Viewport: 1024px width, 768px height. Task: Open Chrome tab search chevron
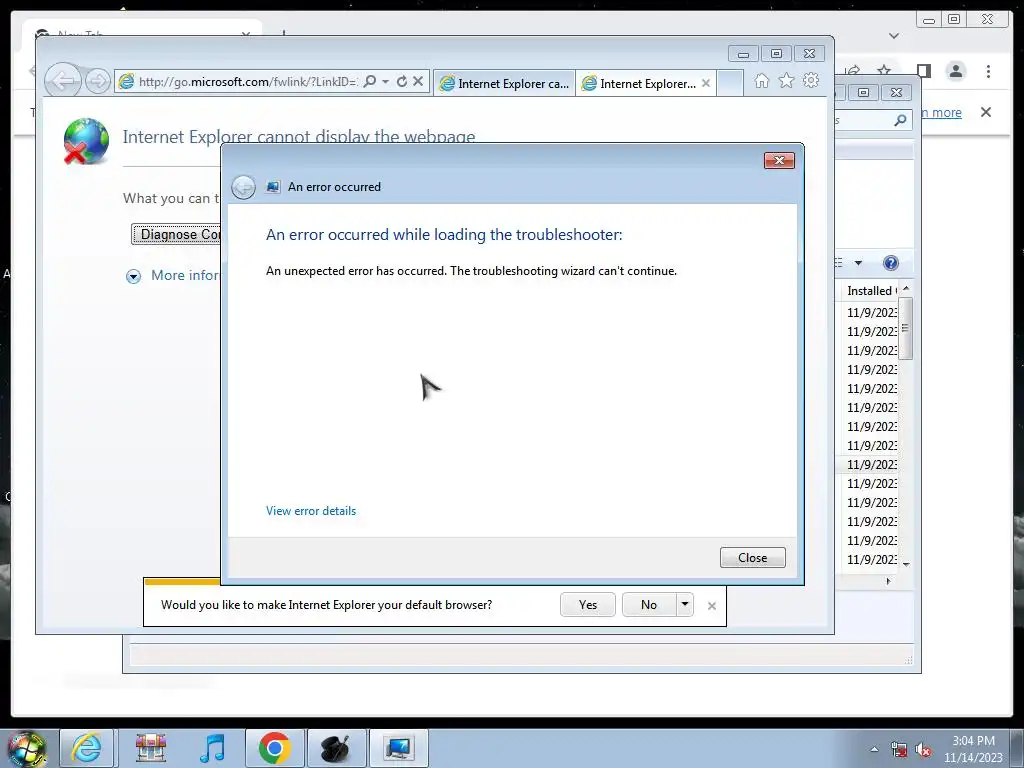point(894,36)
